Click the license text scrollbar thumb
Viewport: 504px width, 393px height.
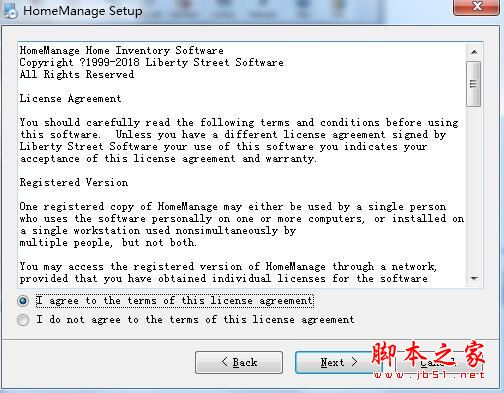point(473,84)
